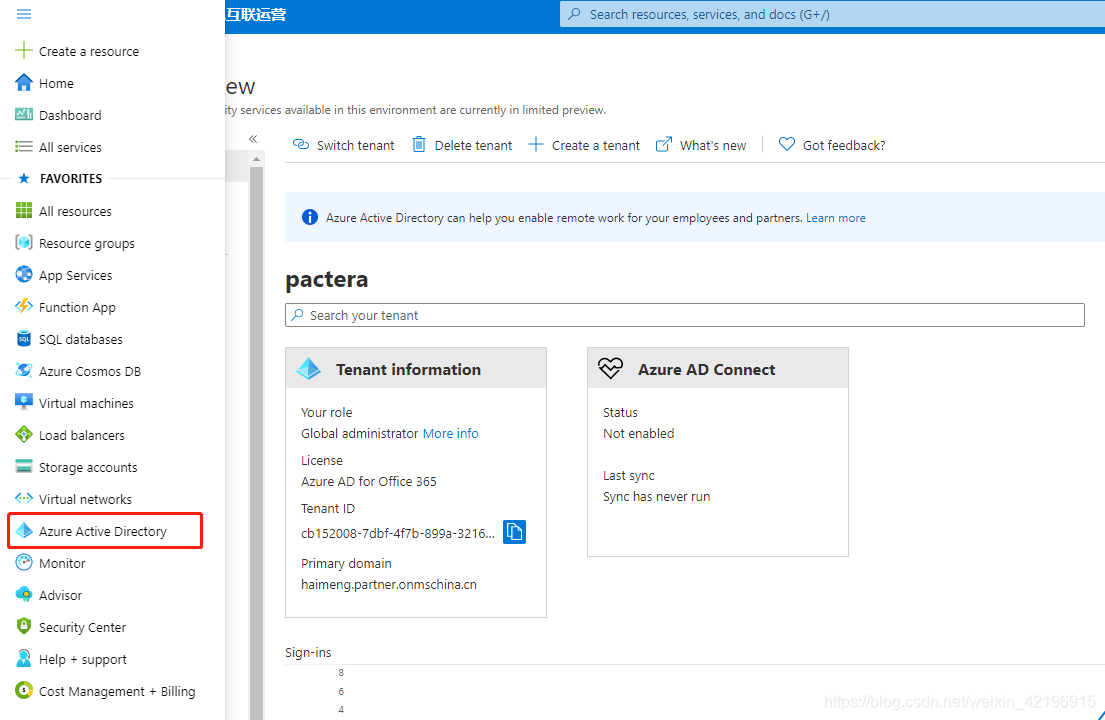The width and height of the screenshot is (1105, 720).
Task: Click the Got feedback? button
Action: [832, 145]
